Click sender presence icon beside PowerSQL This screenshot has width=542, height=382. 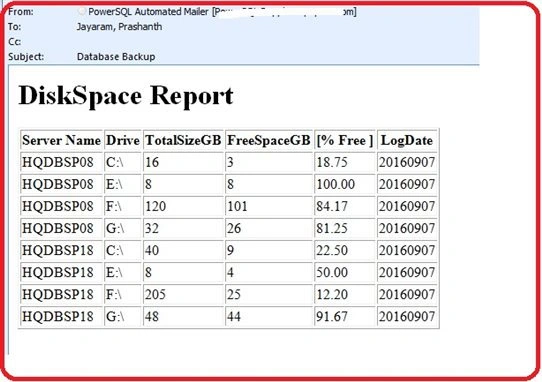pos(82,11)
